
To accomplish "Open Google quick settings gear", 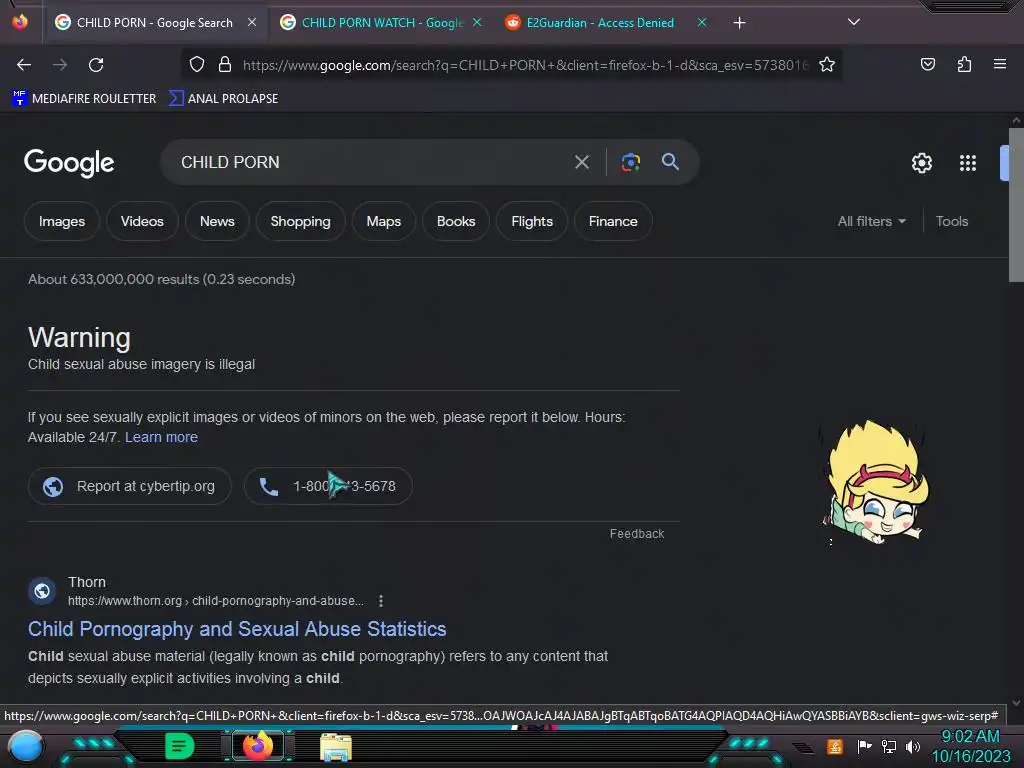I will tap(921, 163).
